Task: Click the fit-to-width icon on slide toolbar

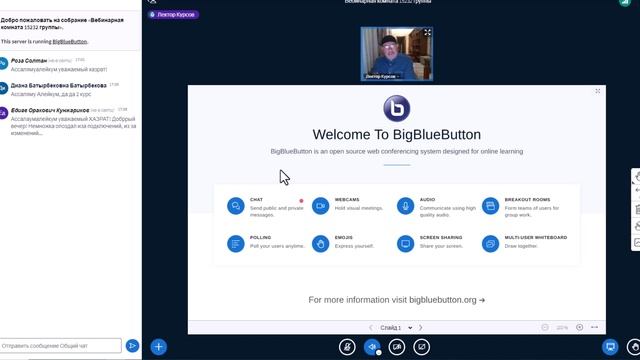Action: (x=594, y=327)
